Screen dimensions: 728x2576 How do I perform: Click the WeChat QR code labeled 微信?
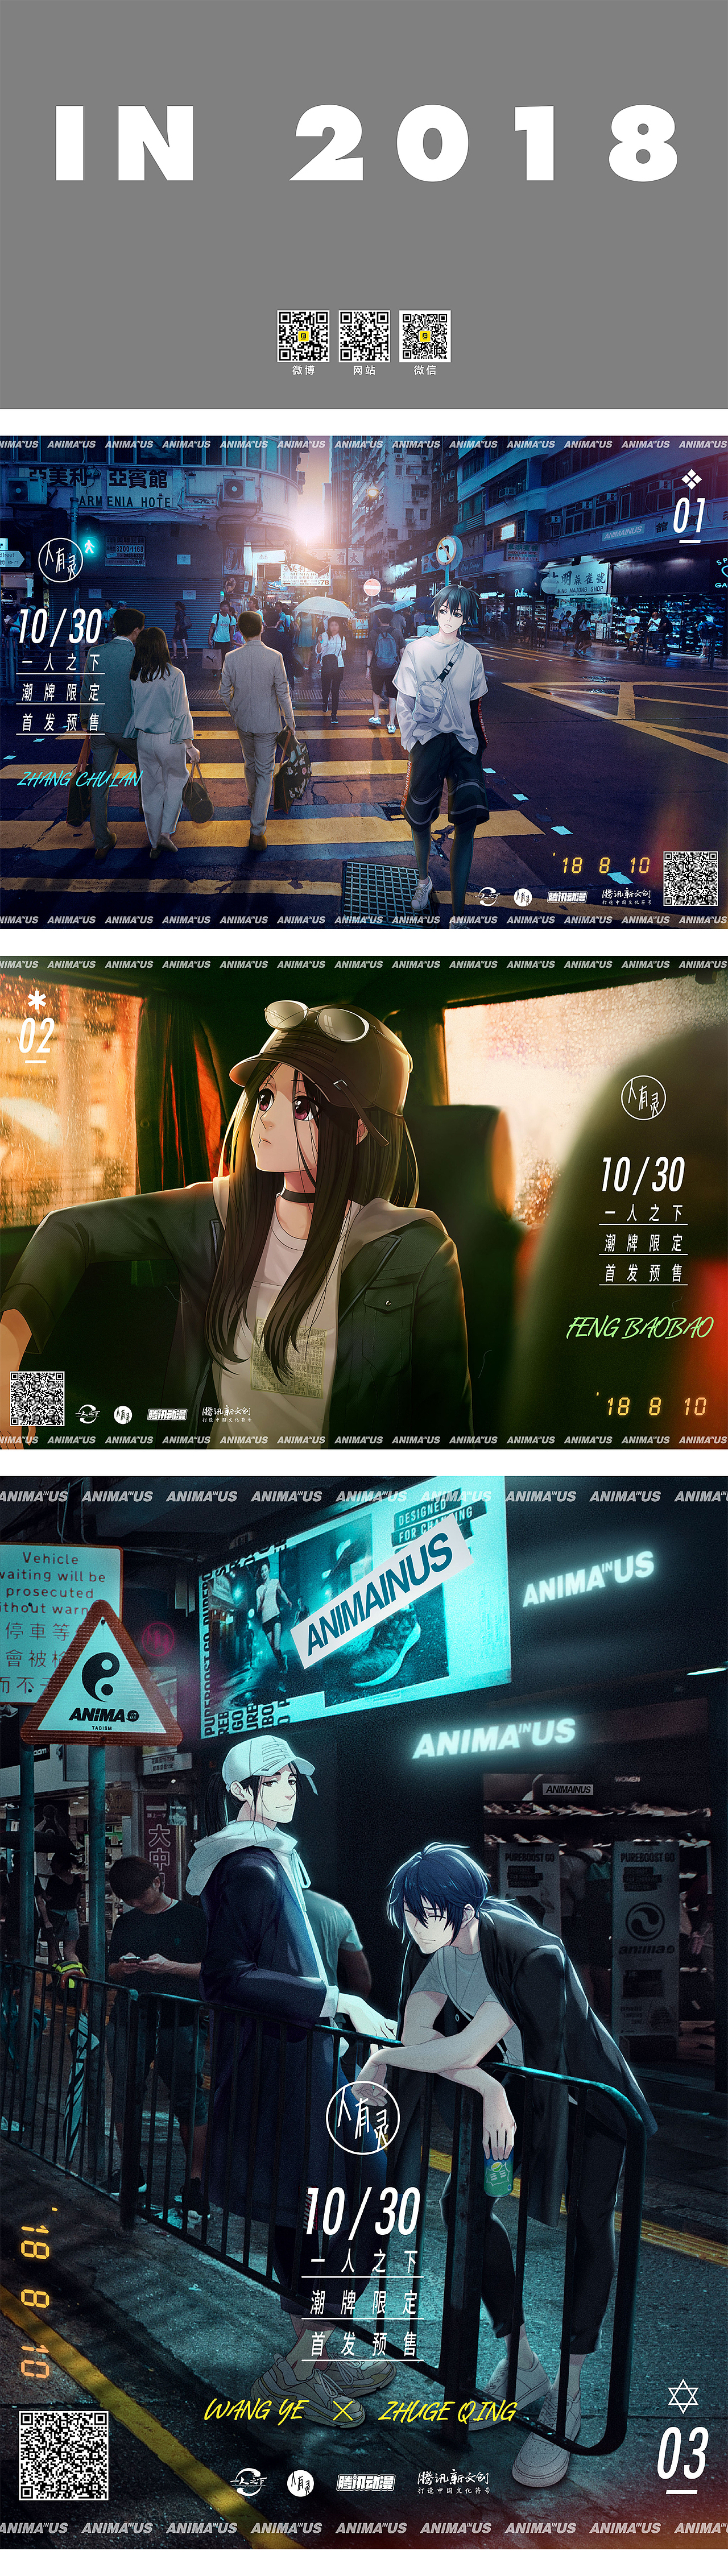click(425, 336)
